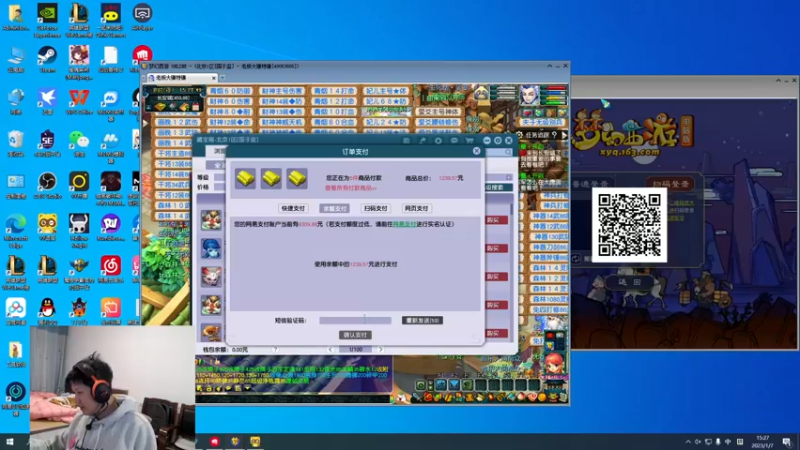Switch to the 网页支付 tab
The height and width of the screenshot is (450, 800).
point(416,208)
